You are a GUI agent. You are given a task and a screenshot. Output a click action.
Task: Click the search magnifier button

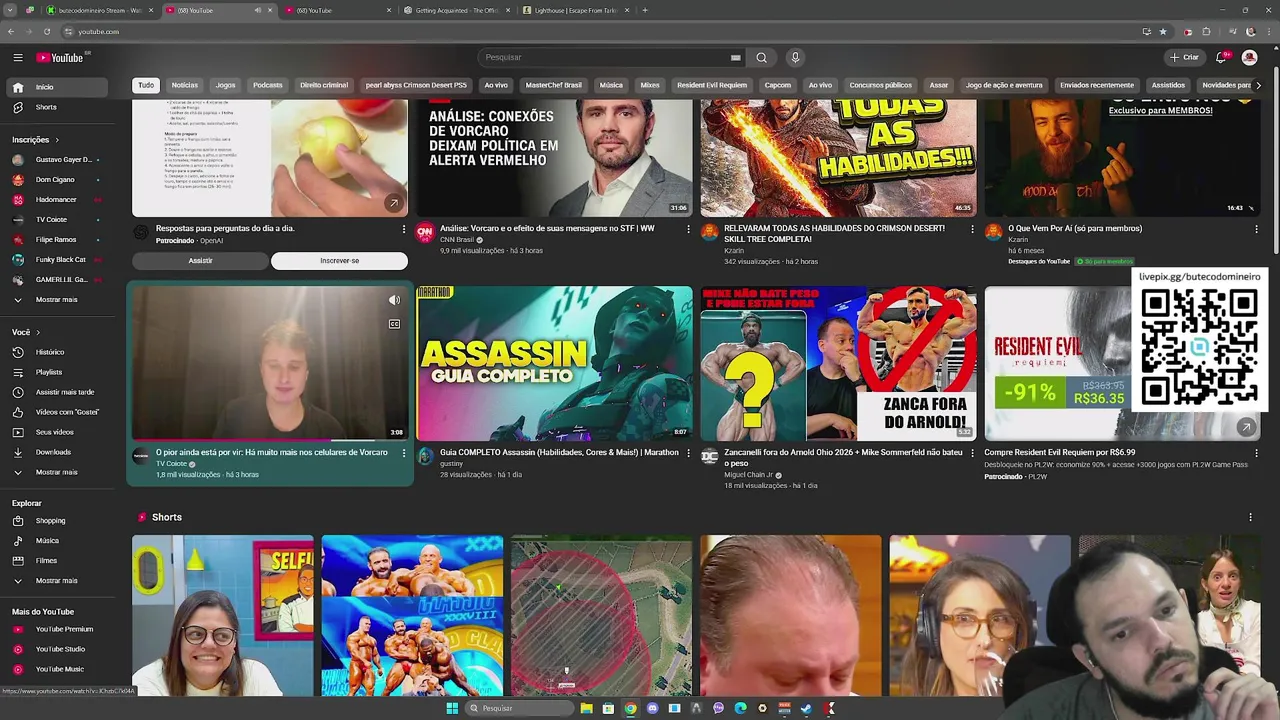pyautogui.click(x=761, y=58)
